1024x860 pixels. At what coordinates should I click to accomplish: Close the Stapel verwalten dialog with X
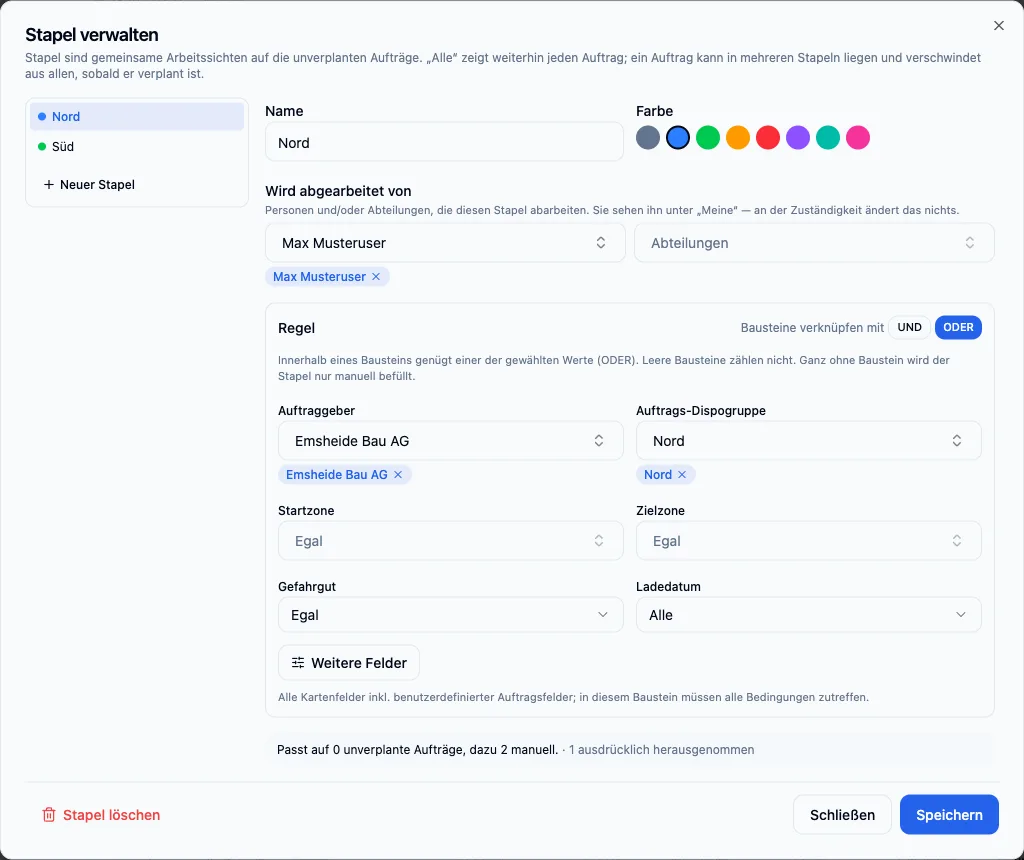(x=999, y=25)
